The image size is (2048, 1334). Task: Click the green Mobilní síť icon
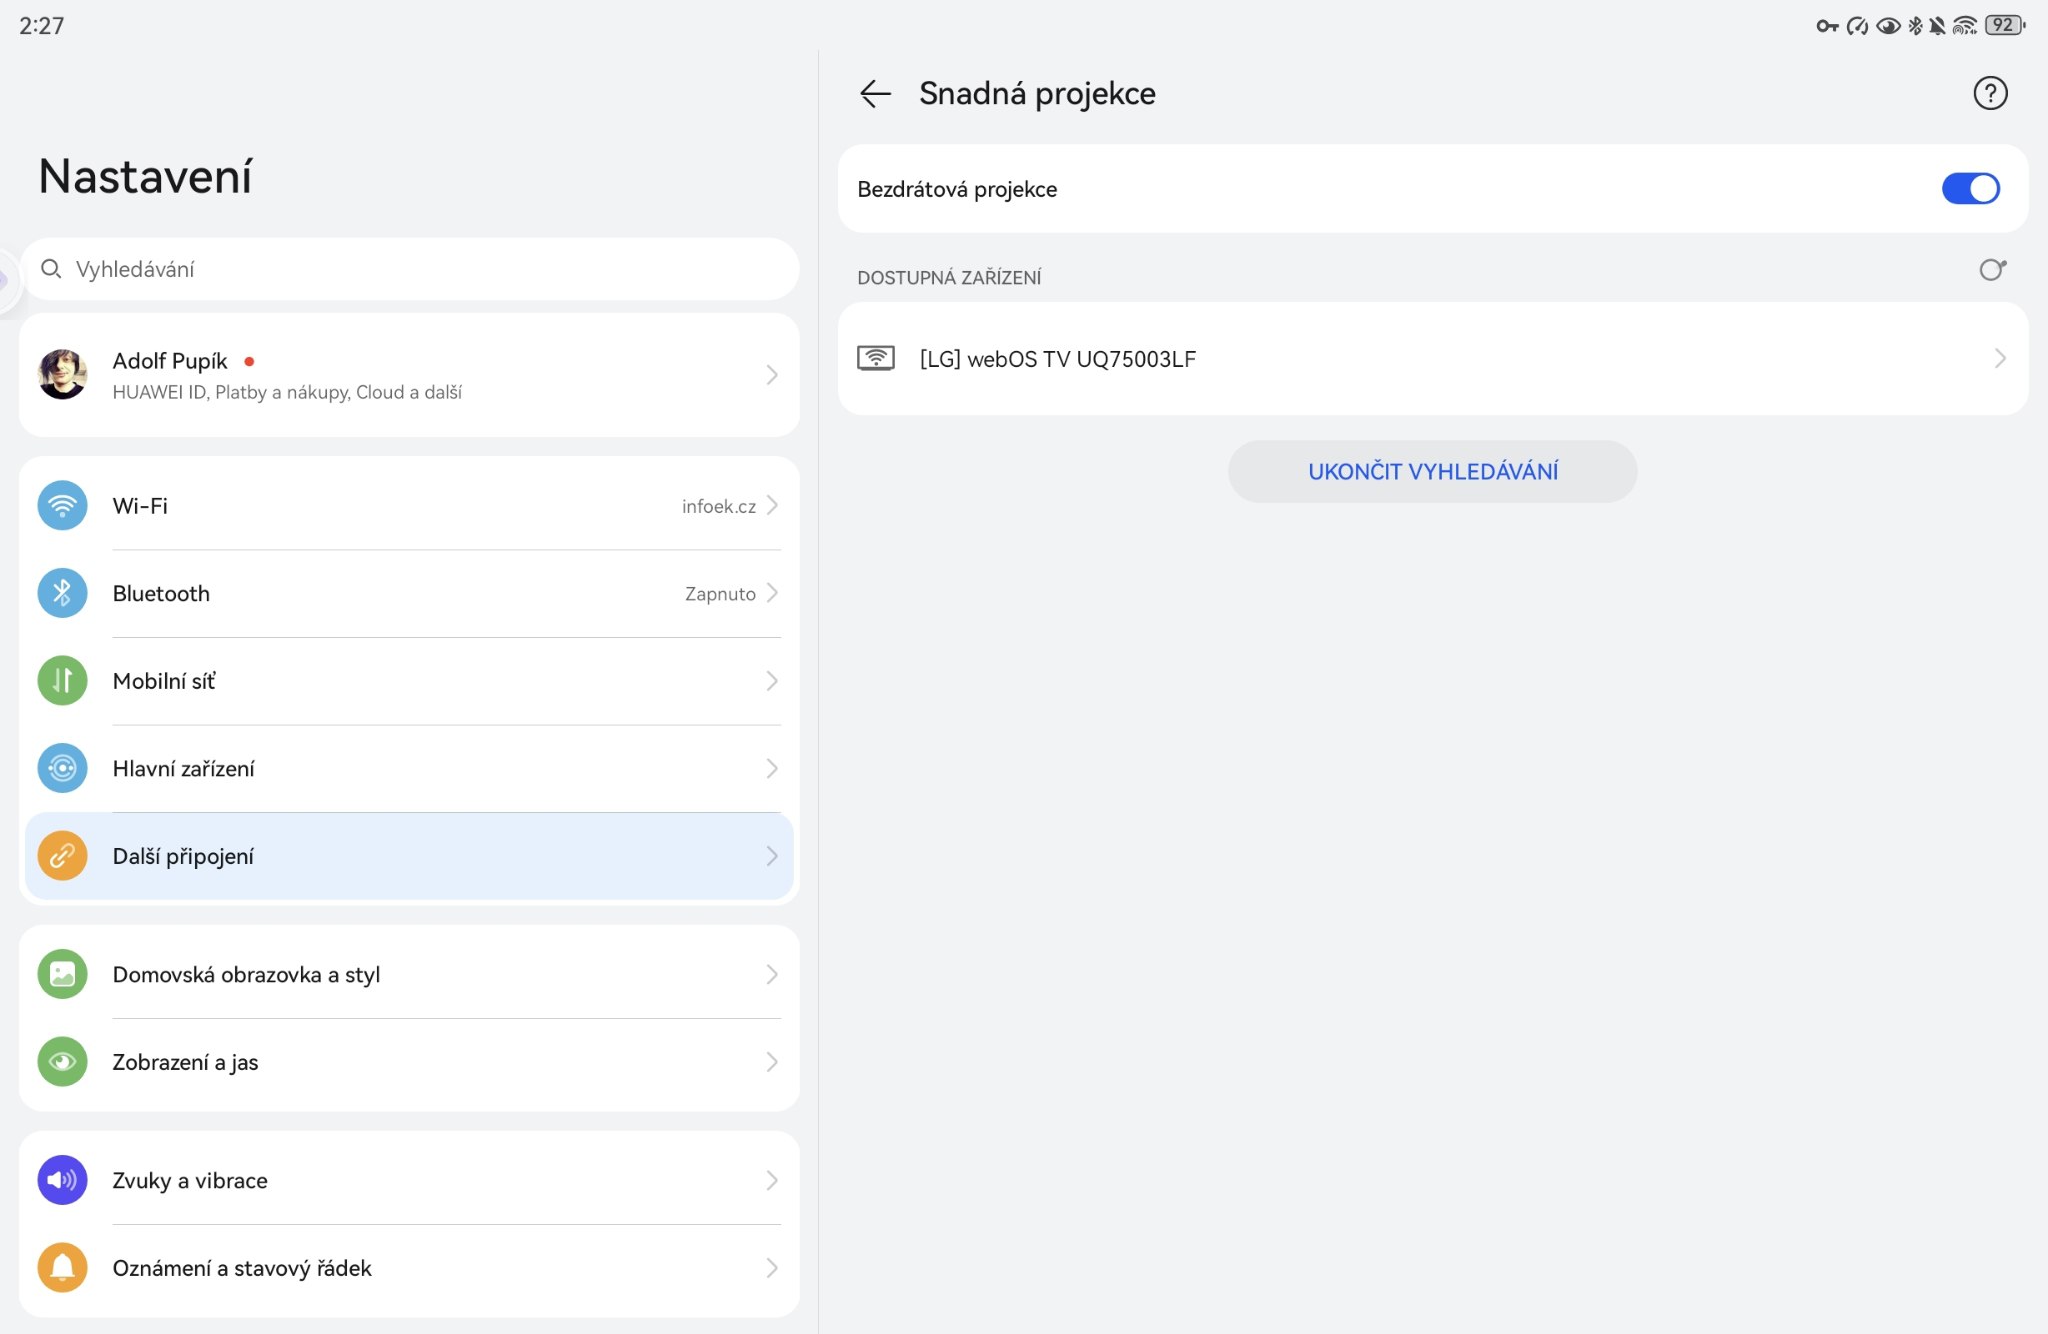[x=62, y=681]
